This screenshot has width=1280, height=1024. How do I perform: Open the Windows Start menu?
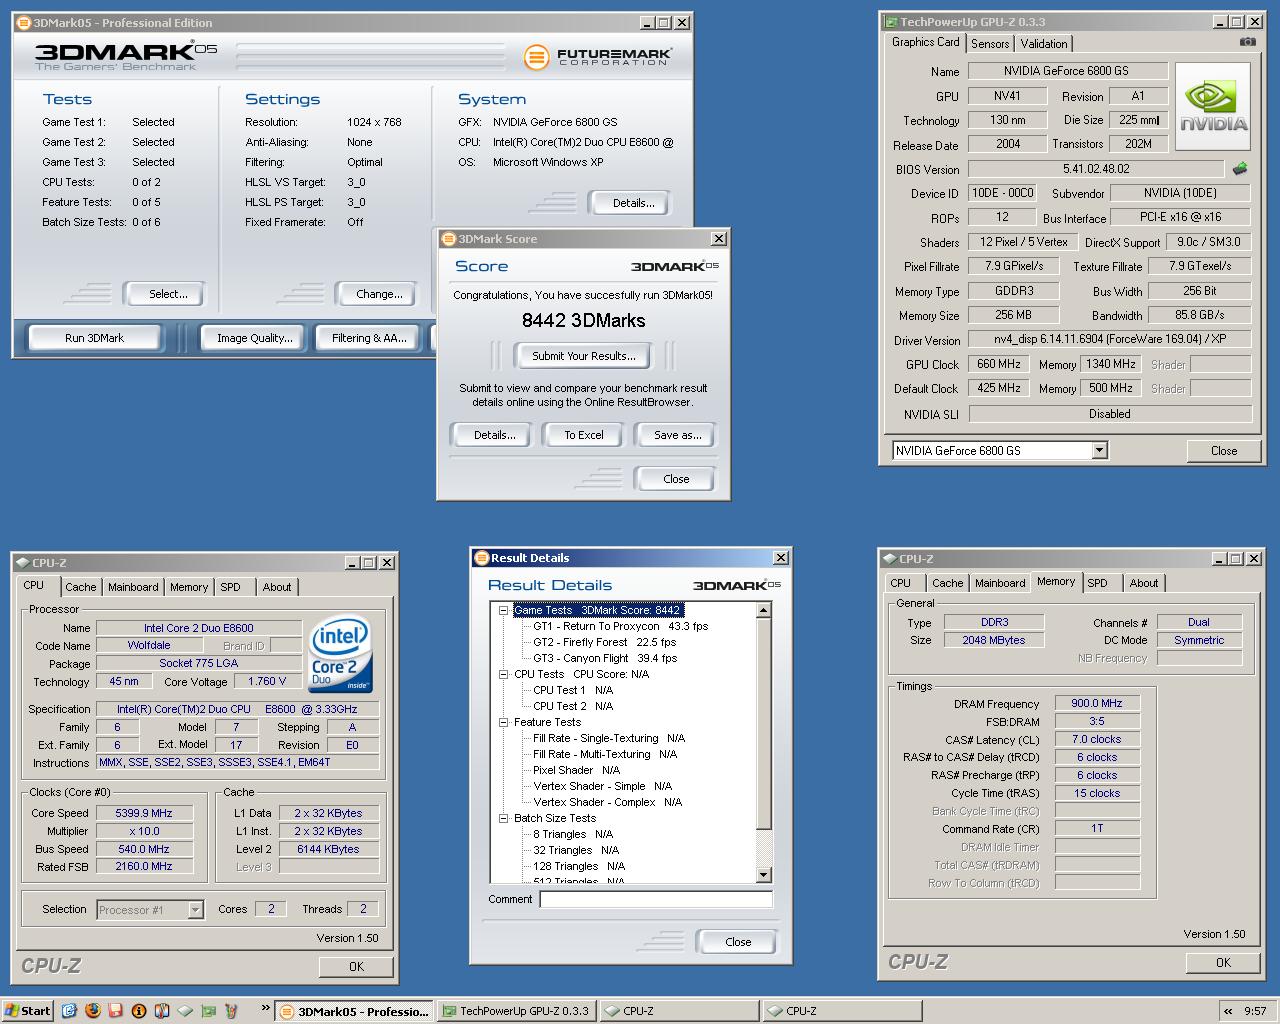pyautogui.click(x=28, y=1011)
